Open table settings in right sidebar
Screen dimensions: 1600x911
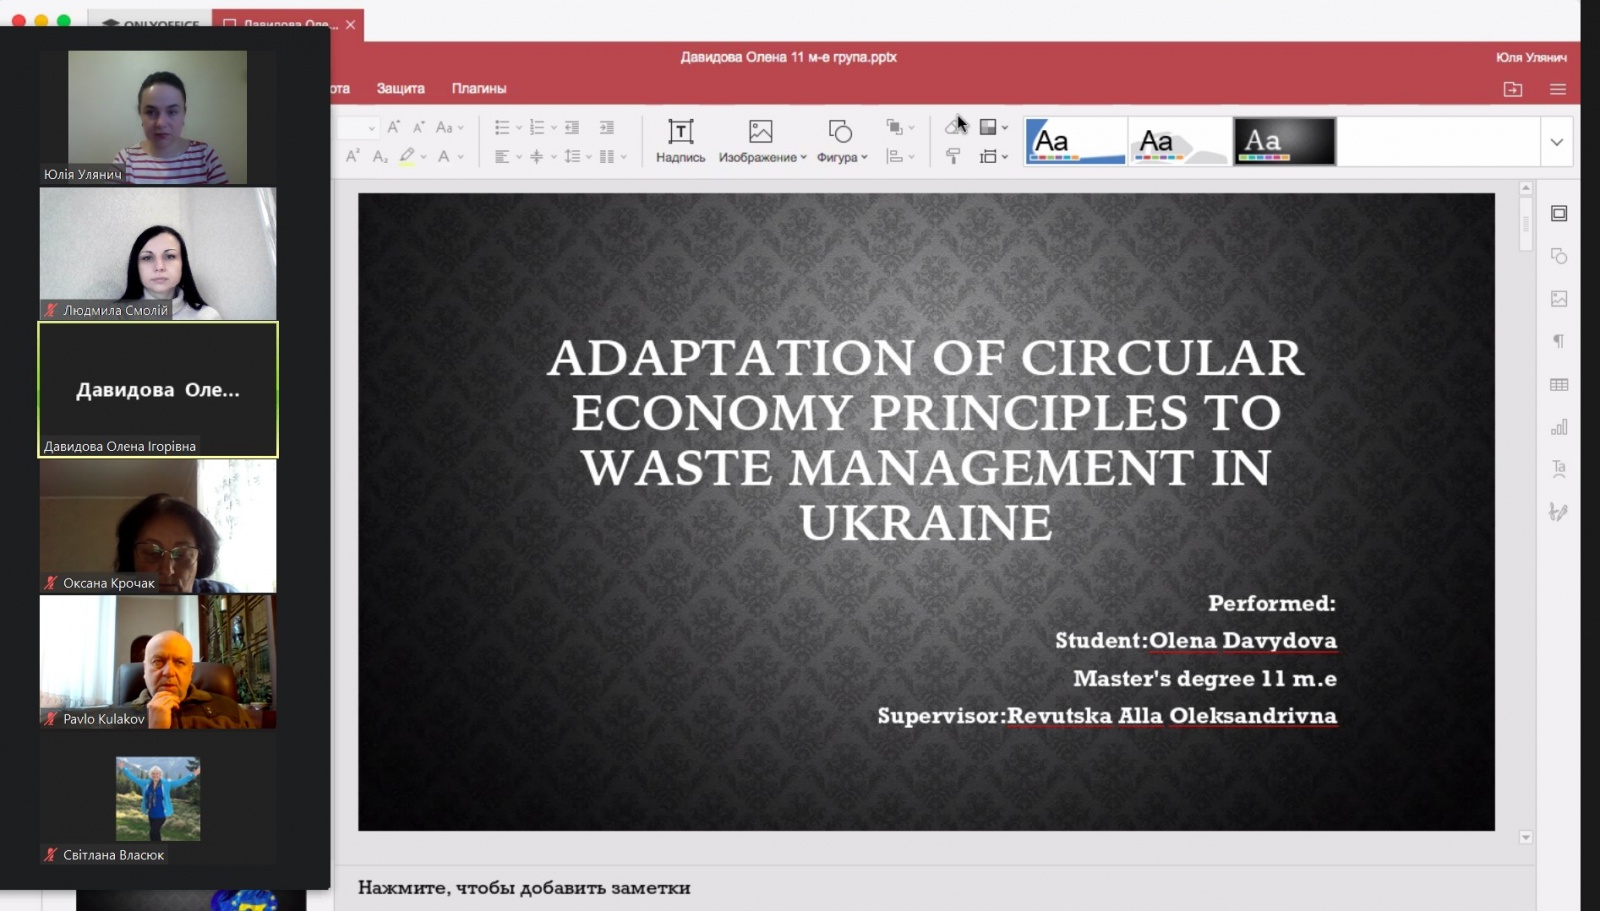click(1559, 385)
